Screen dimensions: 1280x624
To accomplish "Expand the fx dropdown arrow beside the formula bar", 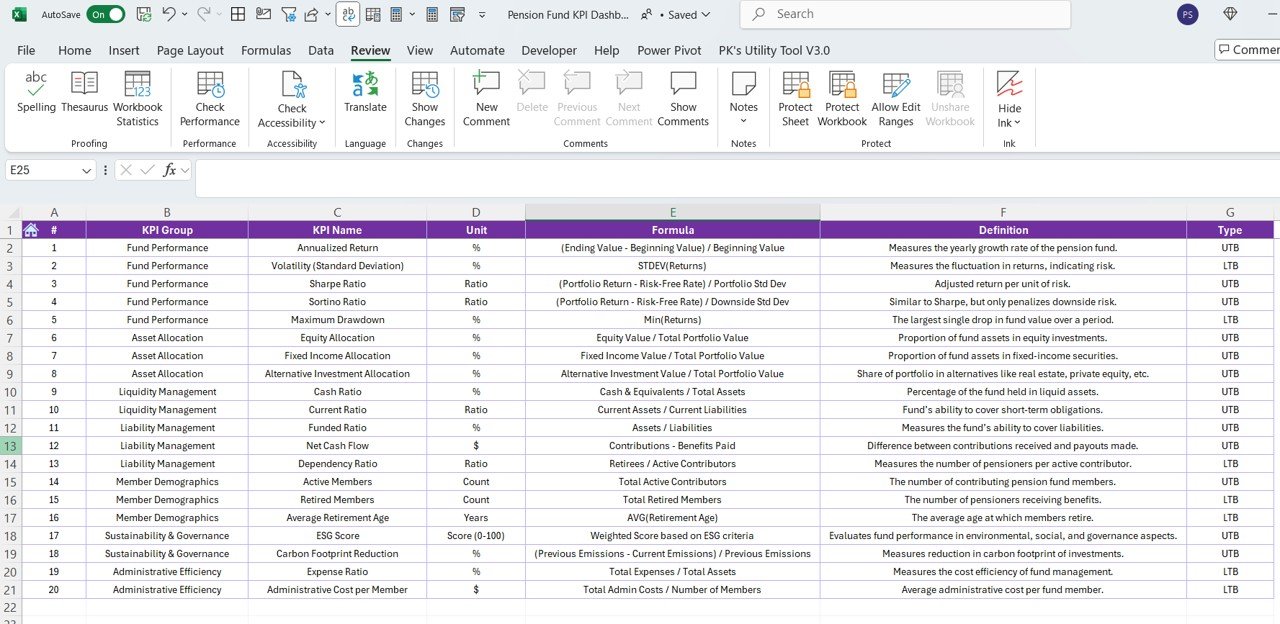I will tap(185, 171).
